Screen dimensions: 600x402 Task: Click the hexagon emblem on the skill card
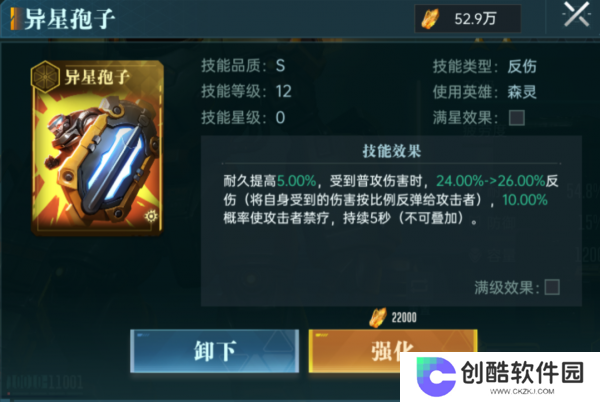pos(45,76)
